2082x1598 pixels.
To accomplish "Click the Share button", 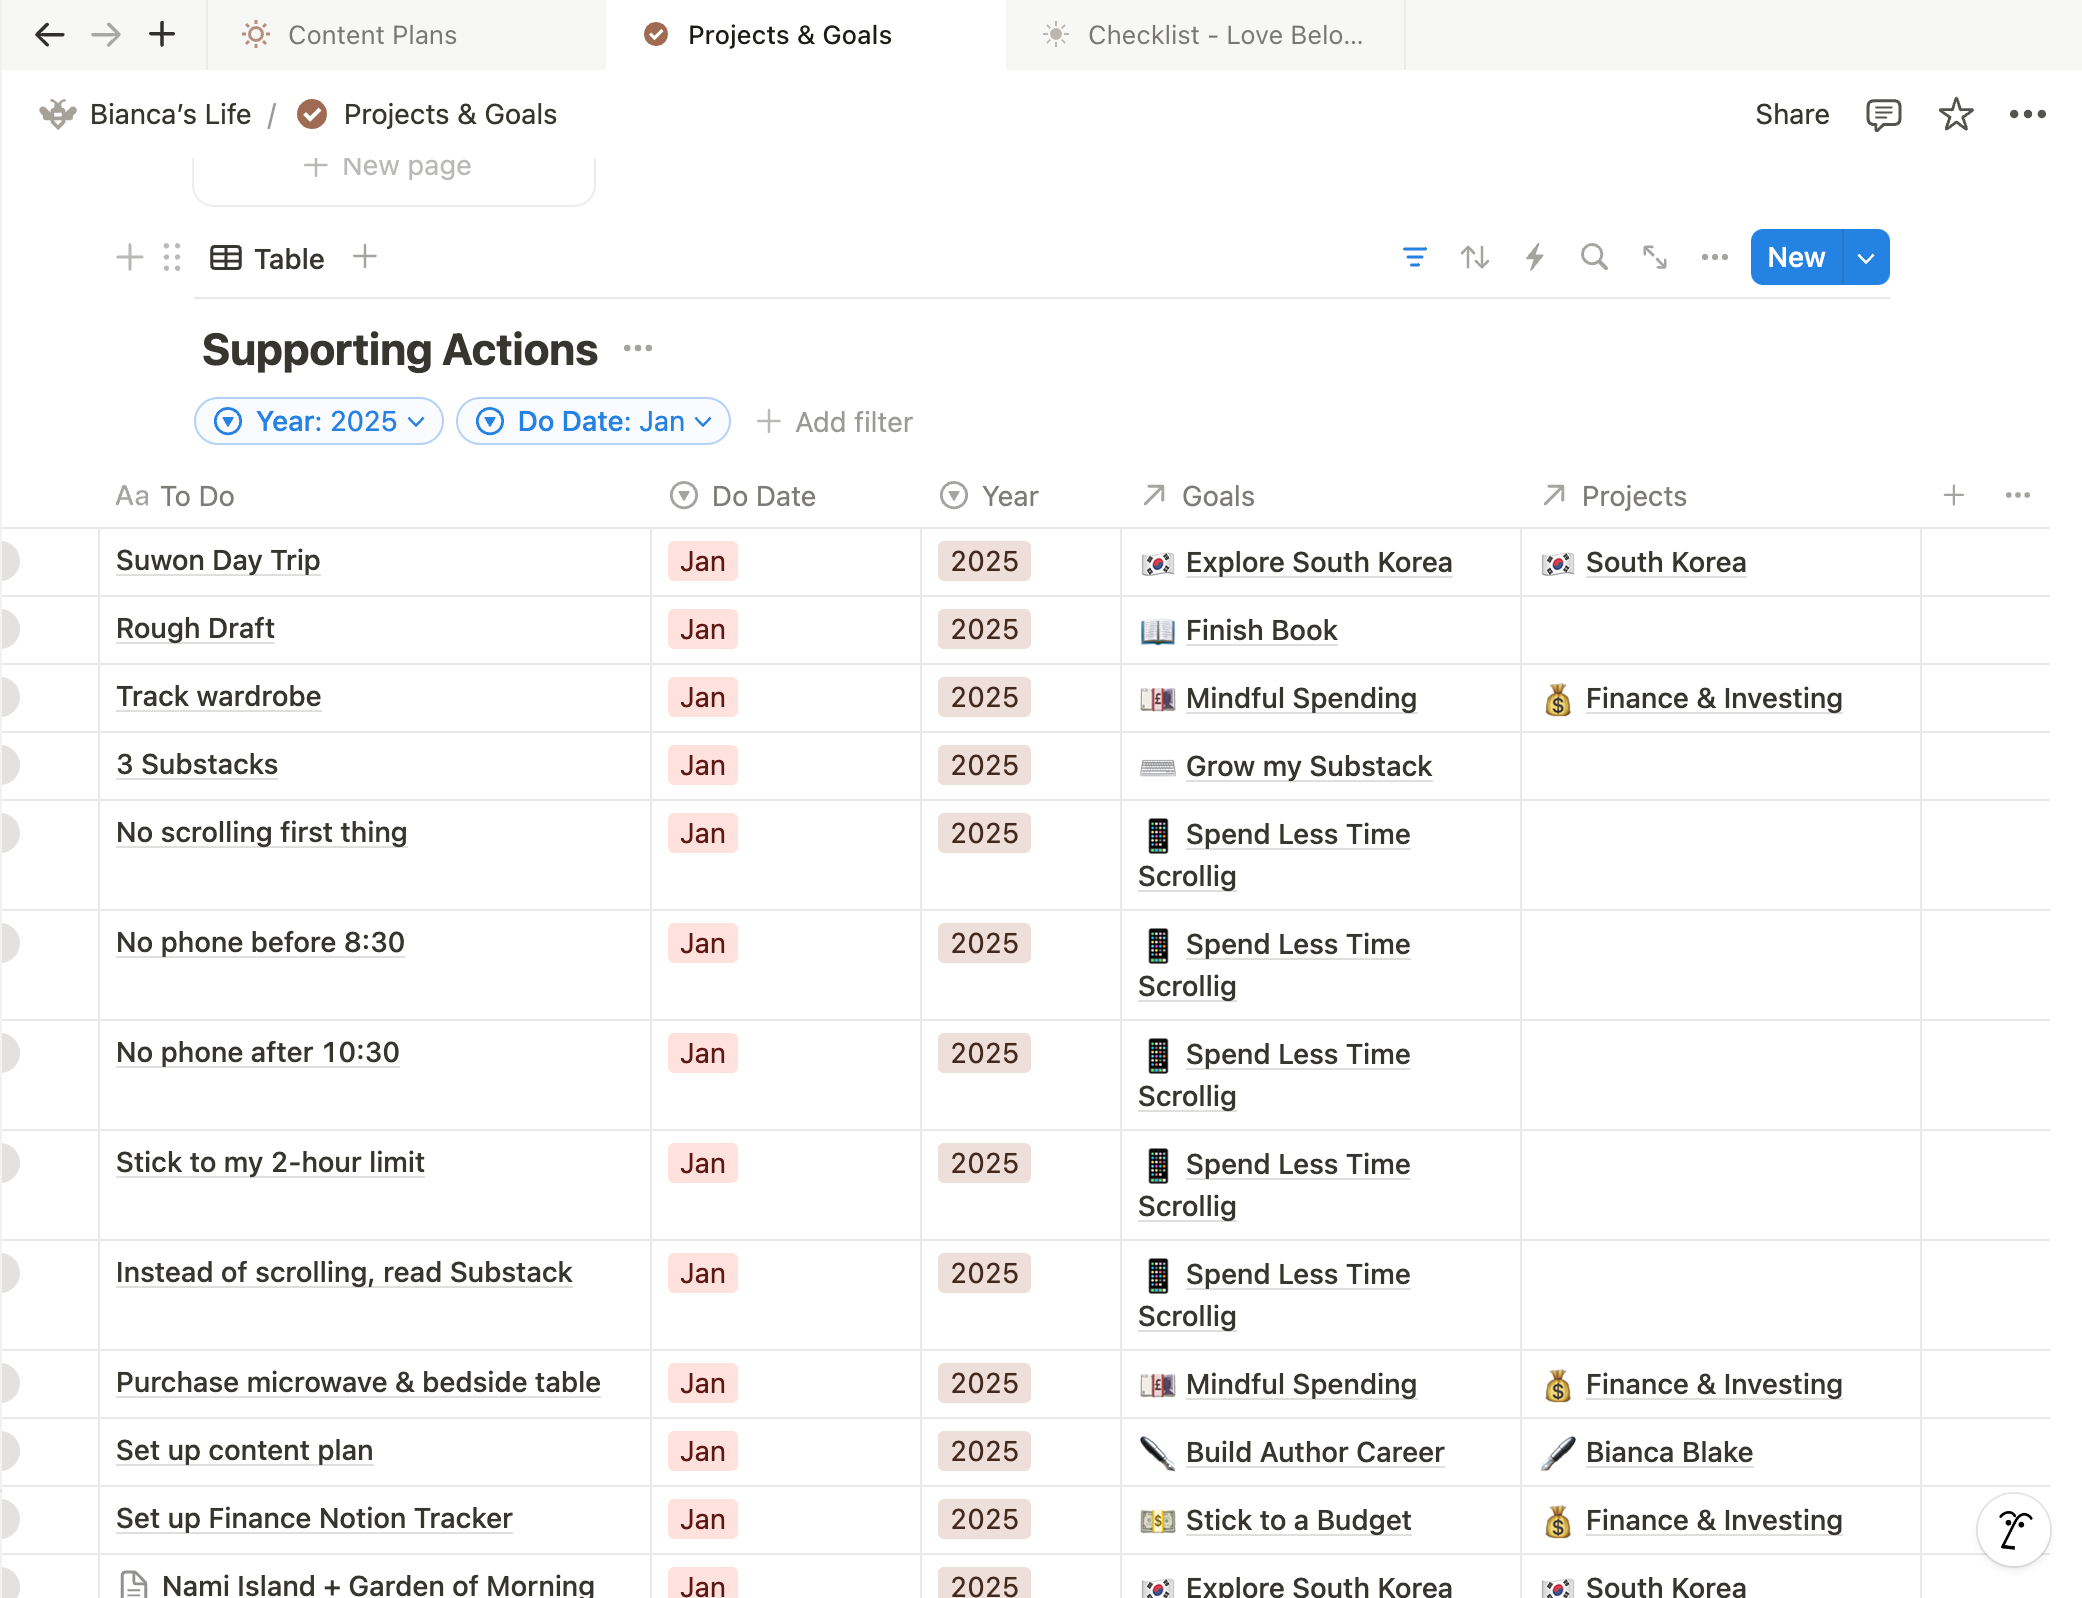I will tap(1791, 115).
